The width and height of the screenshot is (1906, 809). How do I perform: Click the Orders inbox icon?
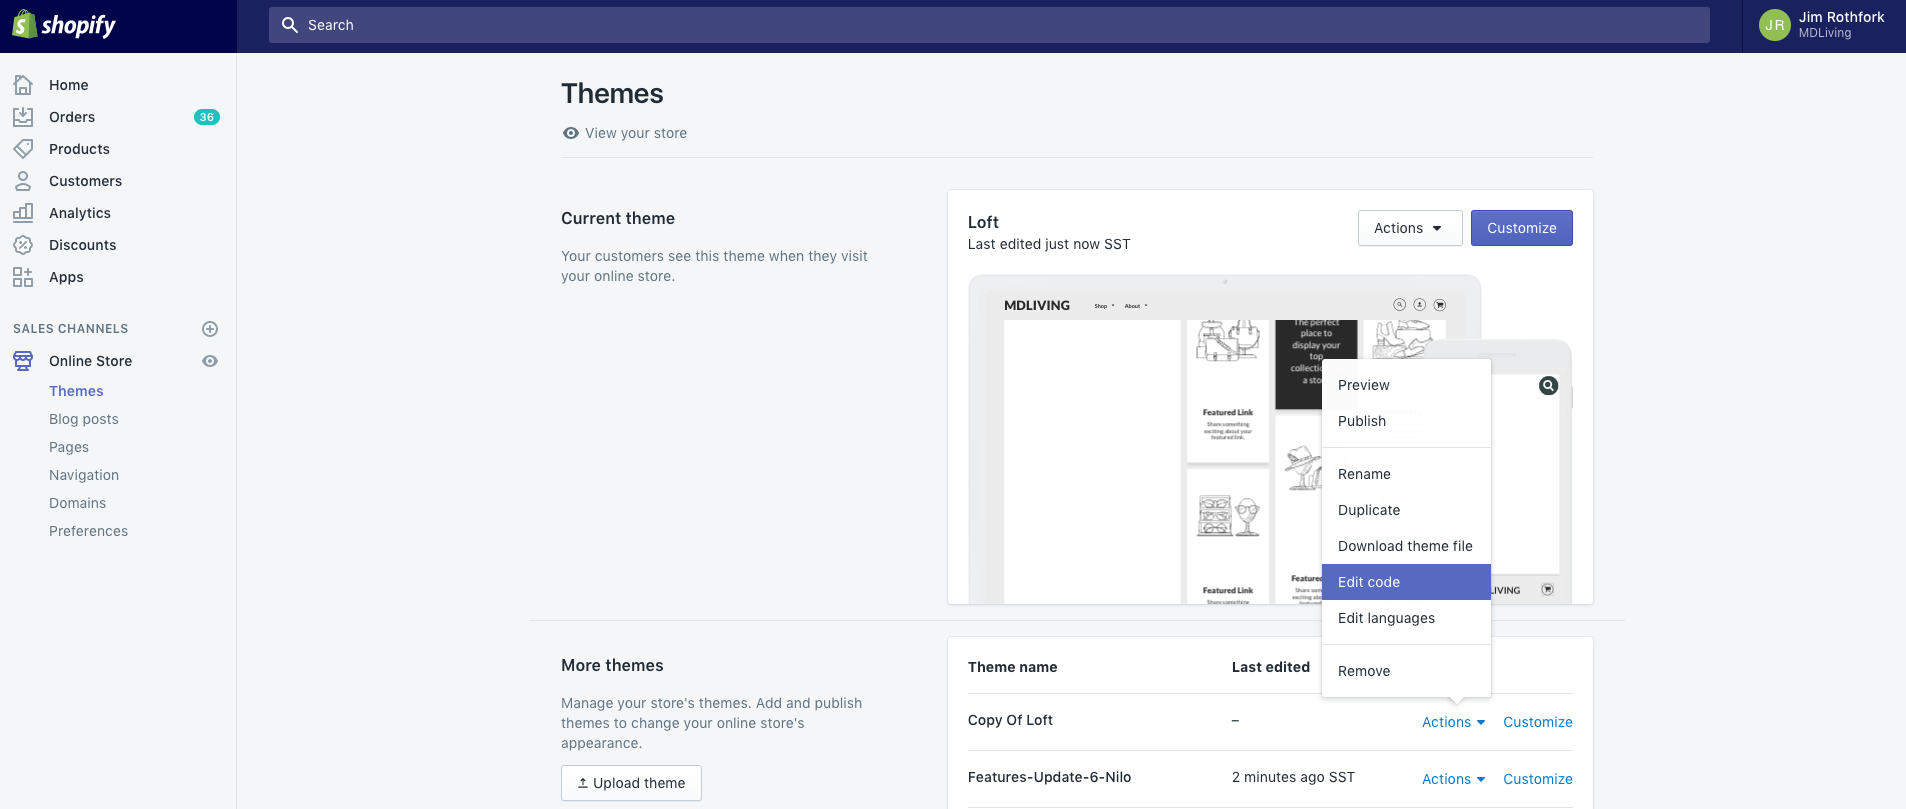(x=23, y=117)
